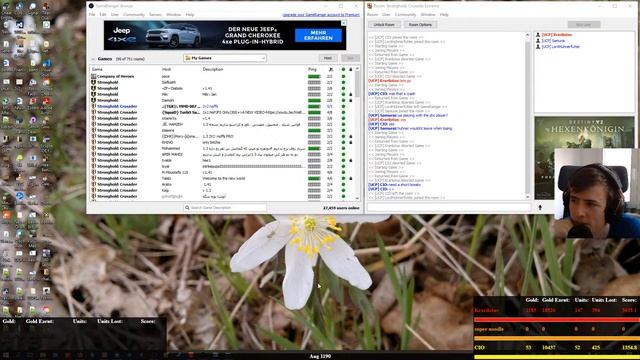The width and height of the screenshot is (640, 360).
Task: Click room window's Stronghold title icon
Action: coord(370,6)
